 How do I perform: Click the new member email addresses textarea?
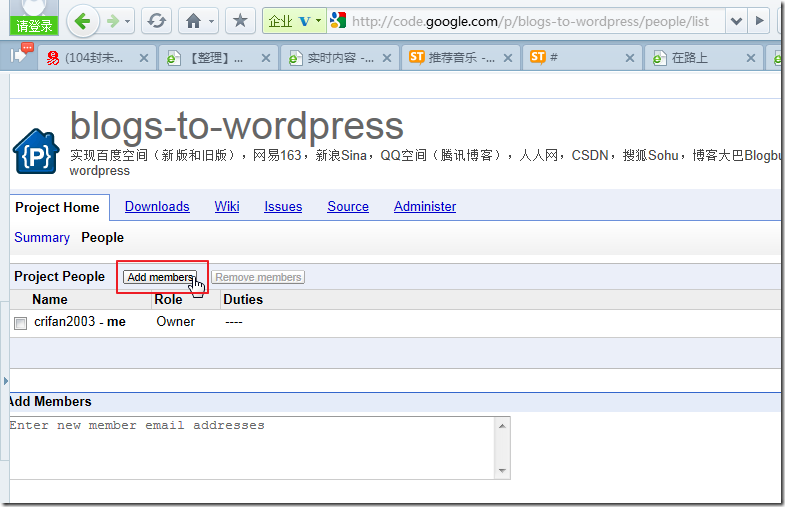pos(252,448)
